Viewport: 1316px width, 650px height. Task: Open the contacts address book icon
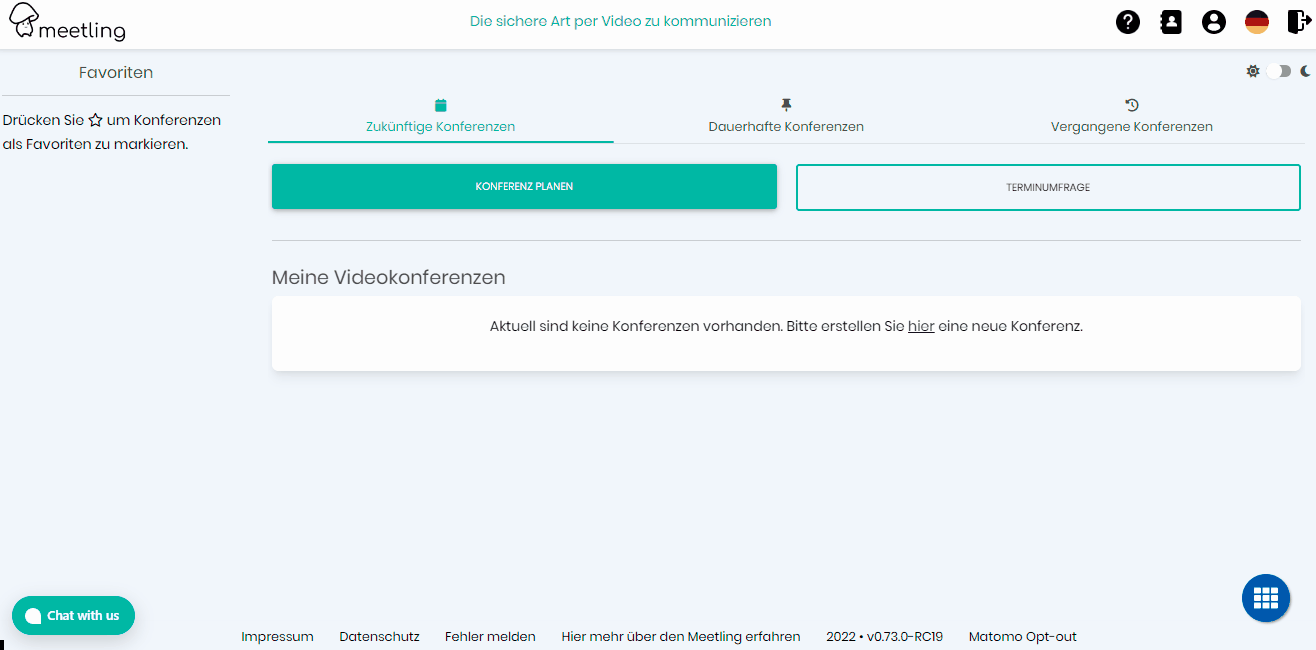pyautogui.click(x=1170, y=21)
